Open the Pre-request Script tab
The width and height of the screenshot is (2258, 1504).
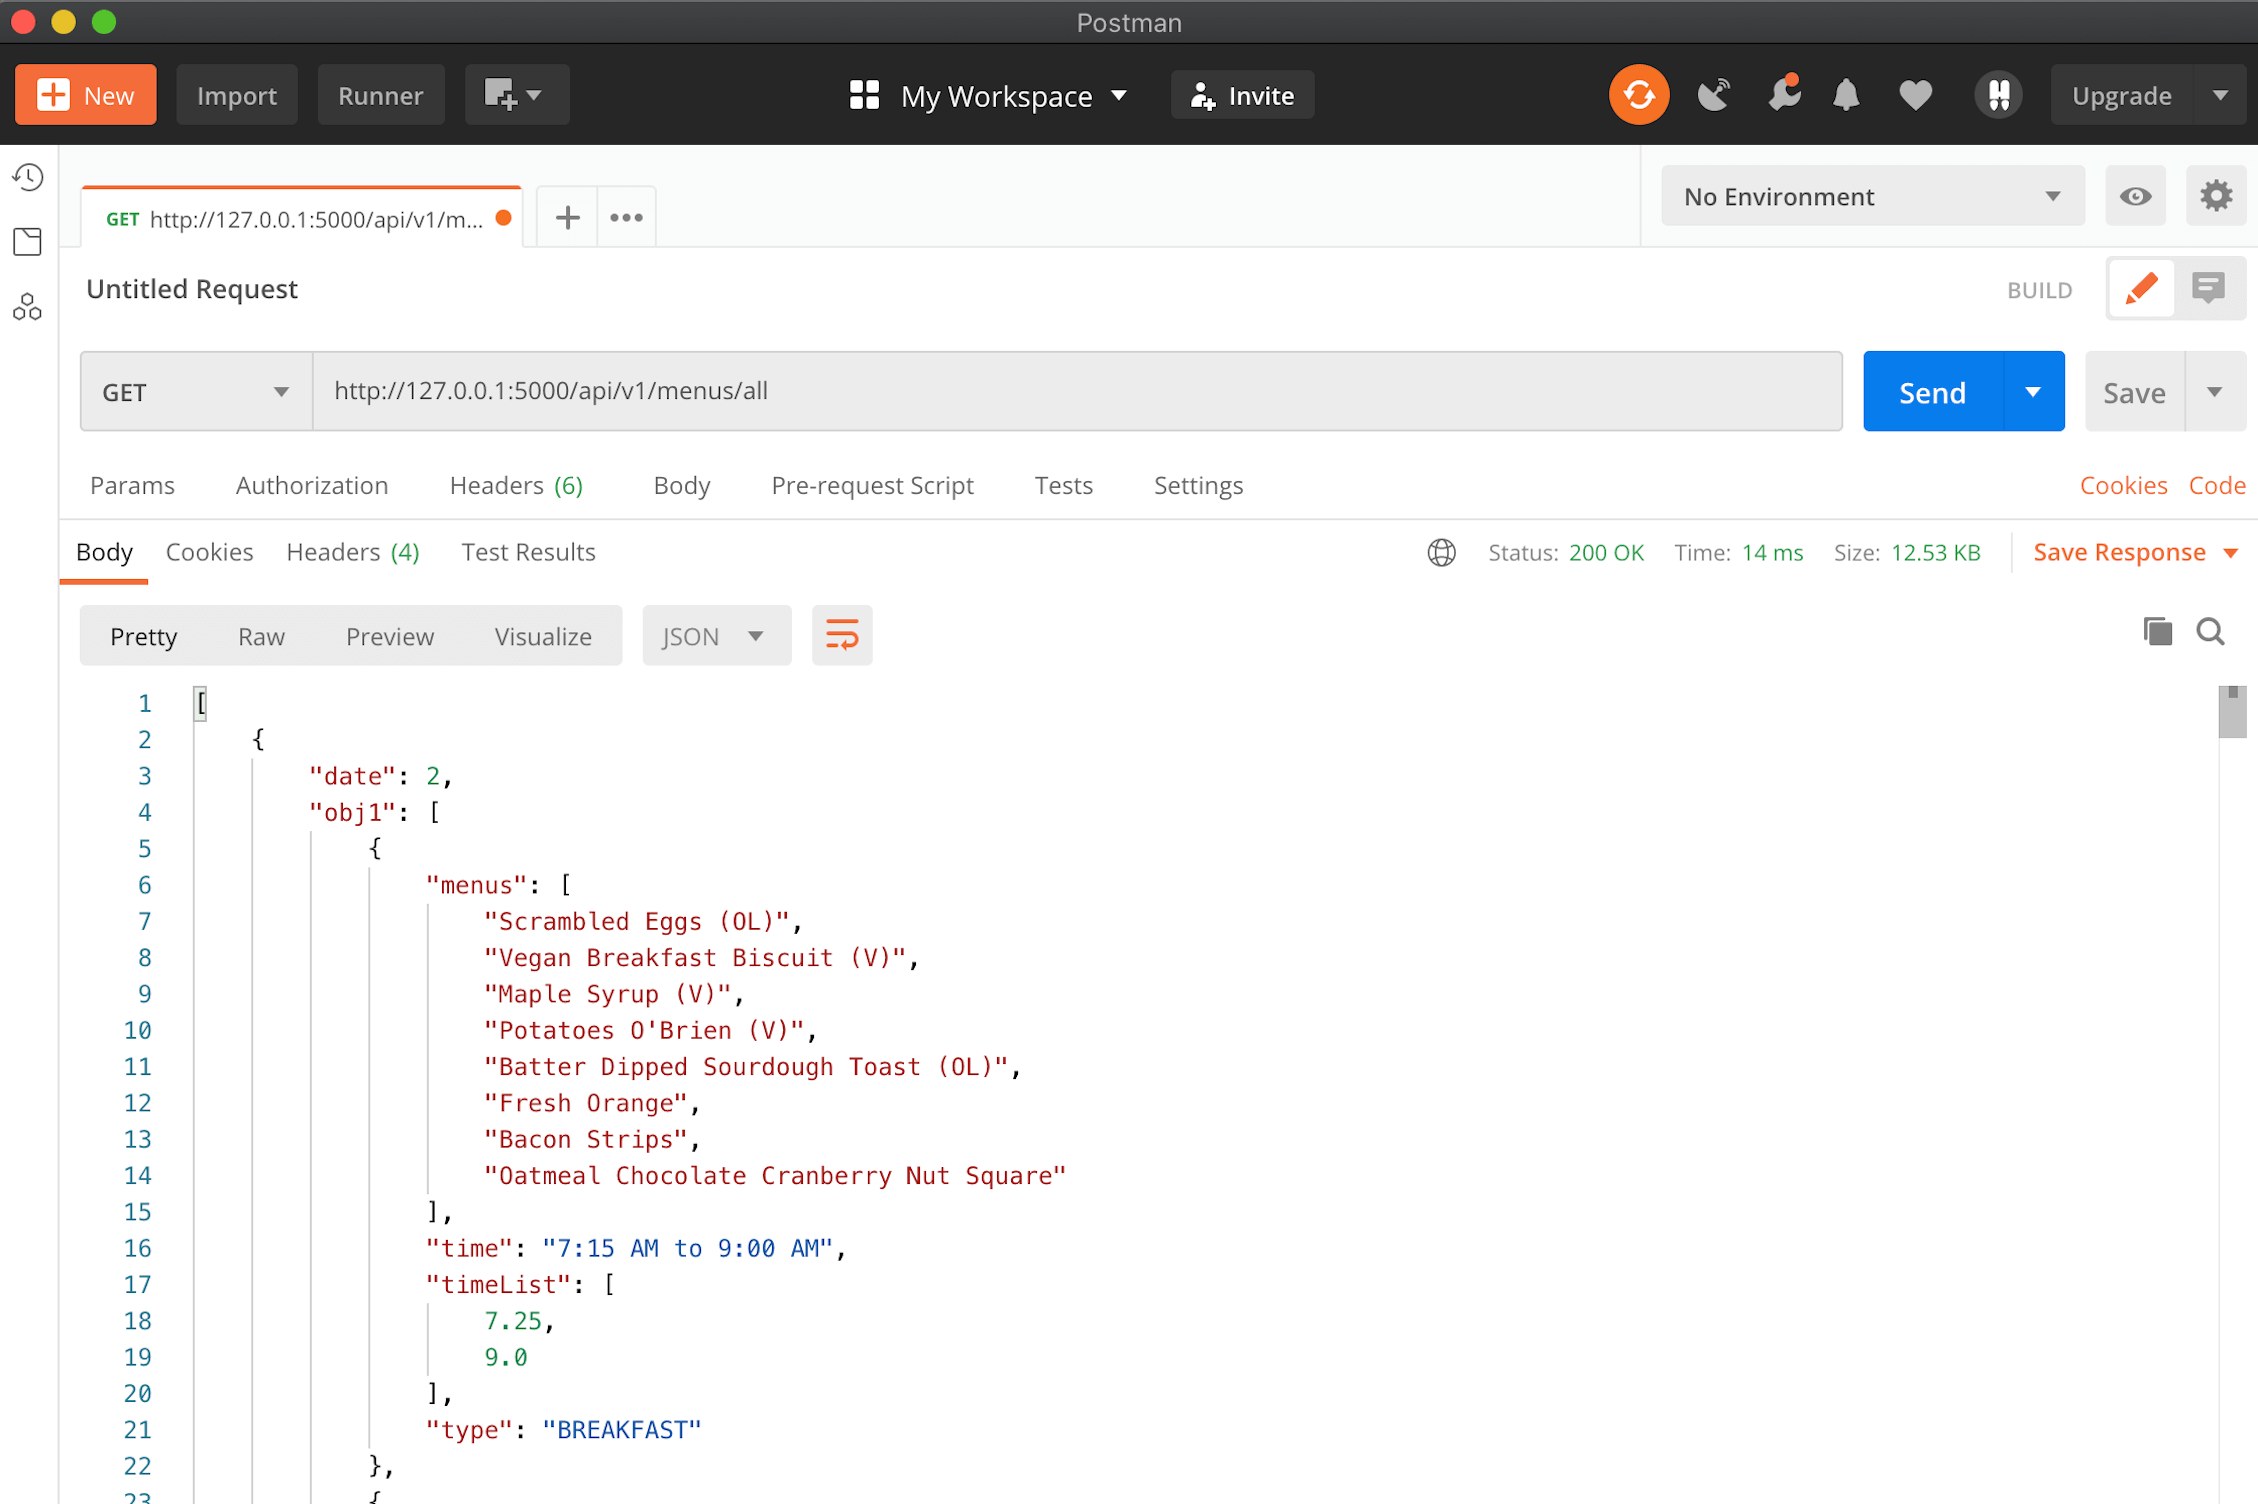[x=872, y=486]
